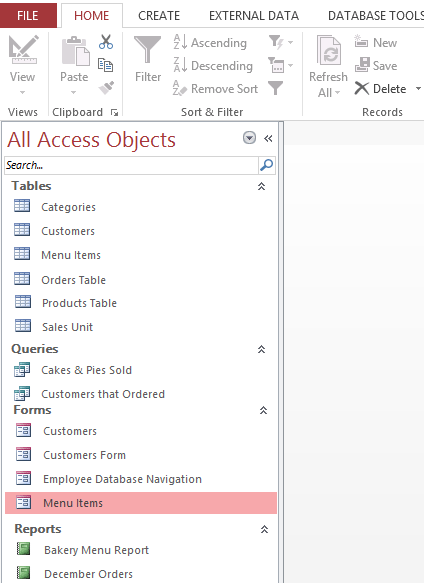
Task: Collapse the Forms group
Action: (263, 410)
